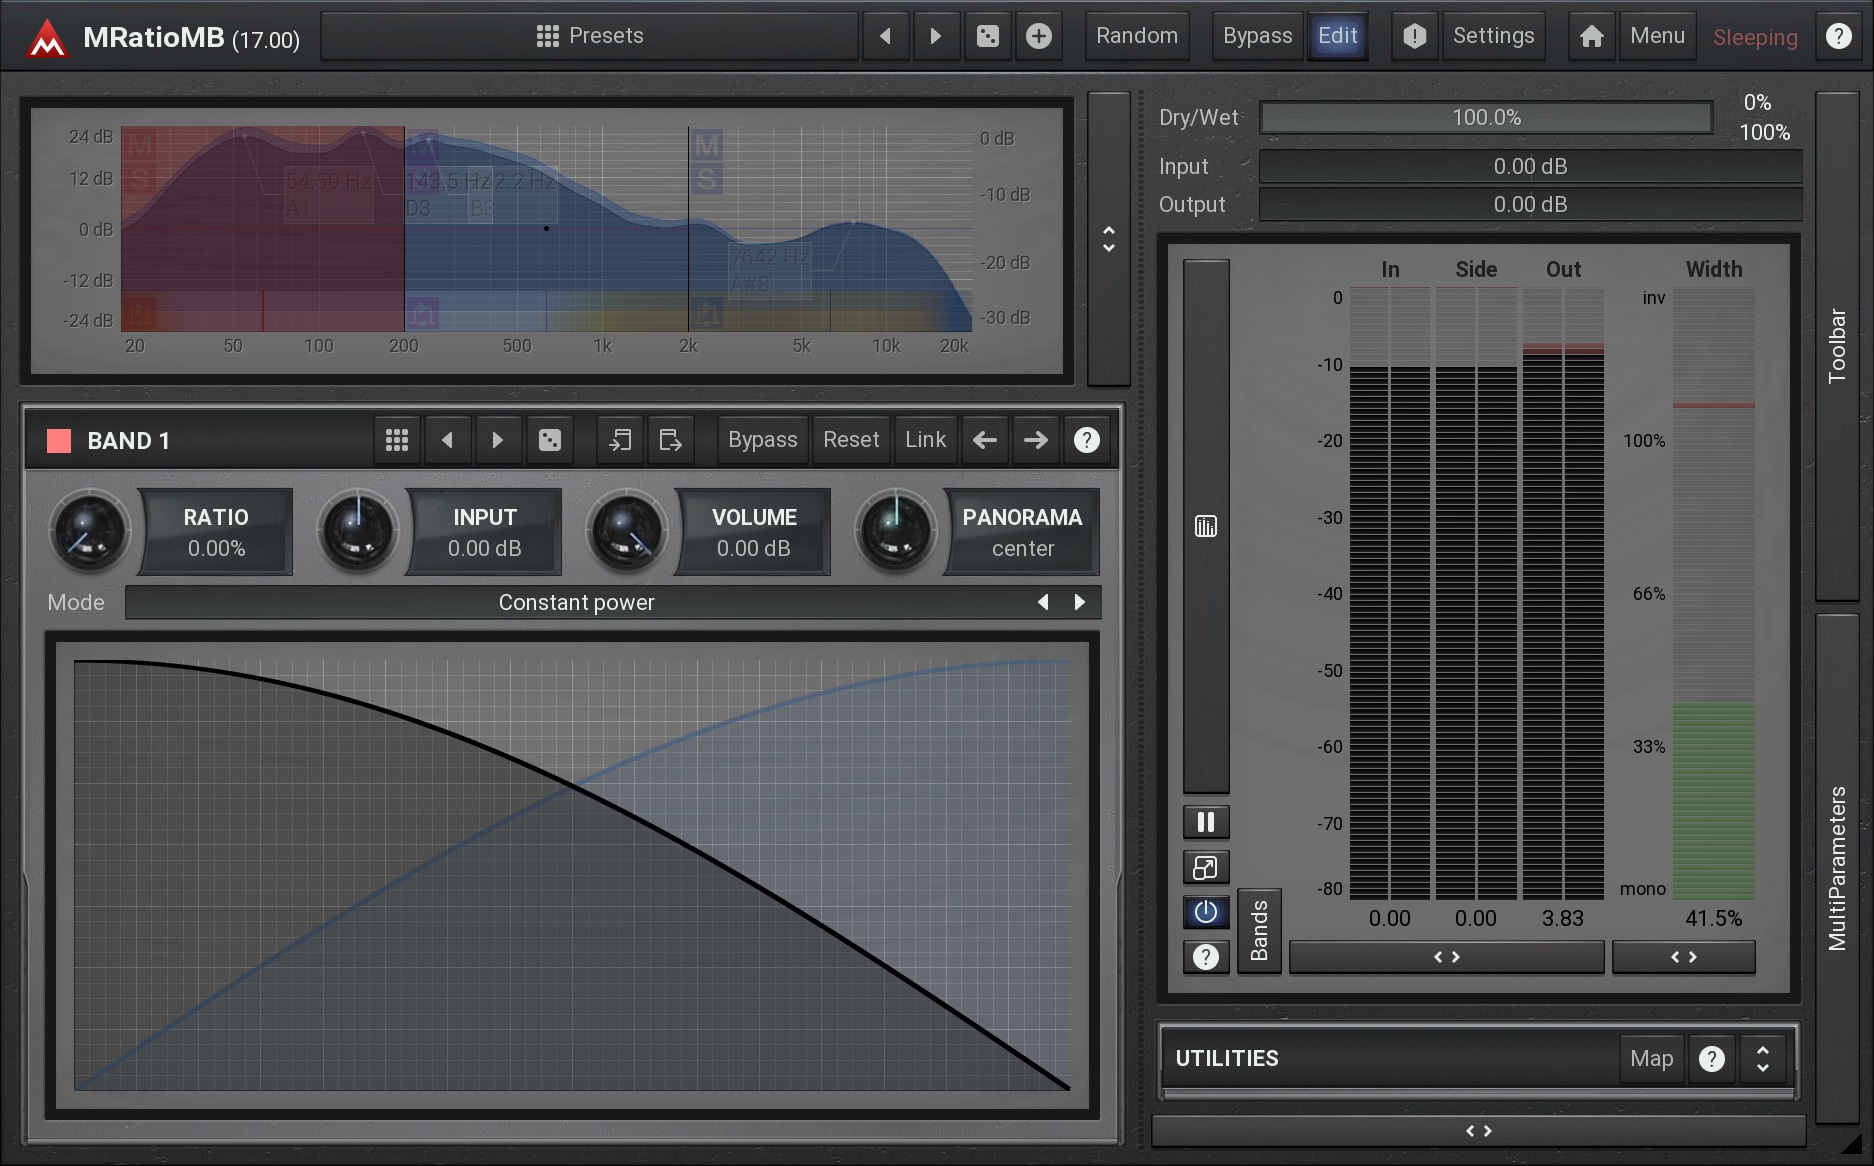Copy Band 1 settings icon

[x=620, y=440]
